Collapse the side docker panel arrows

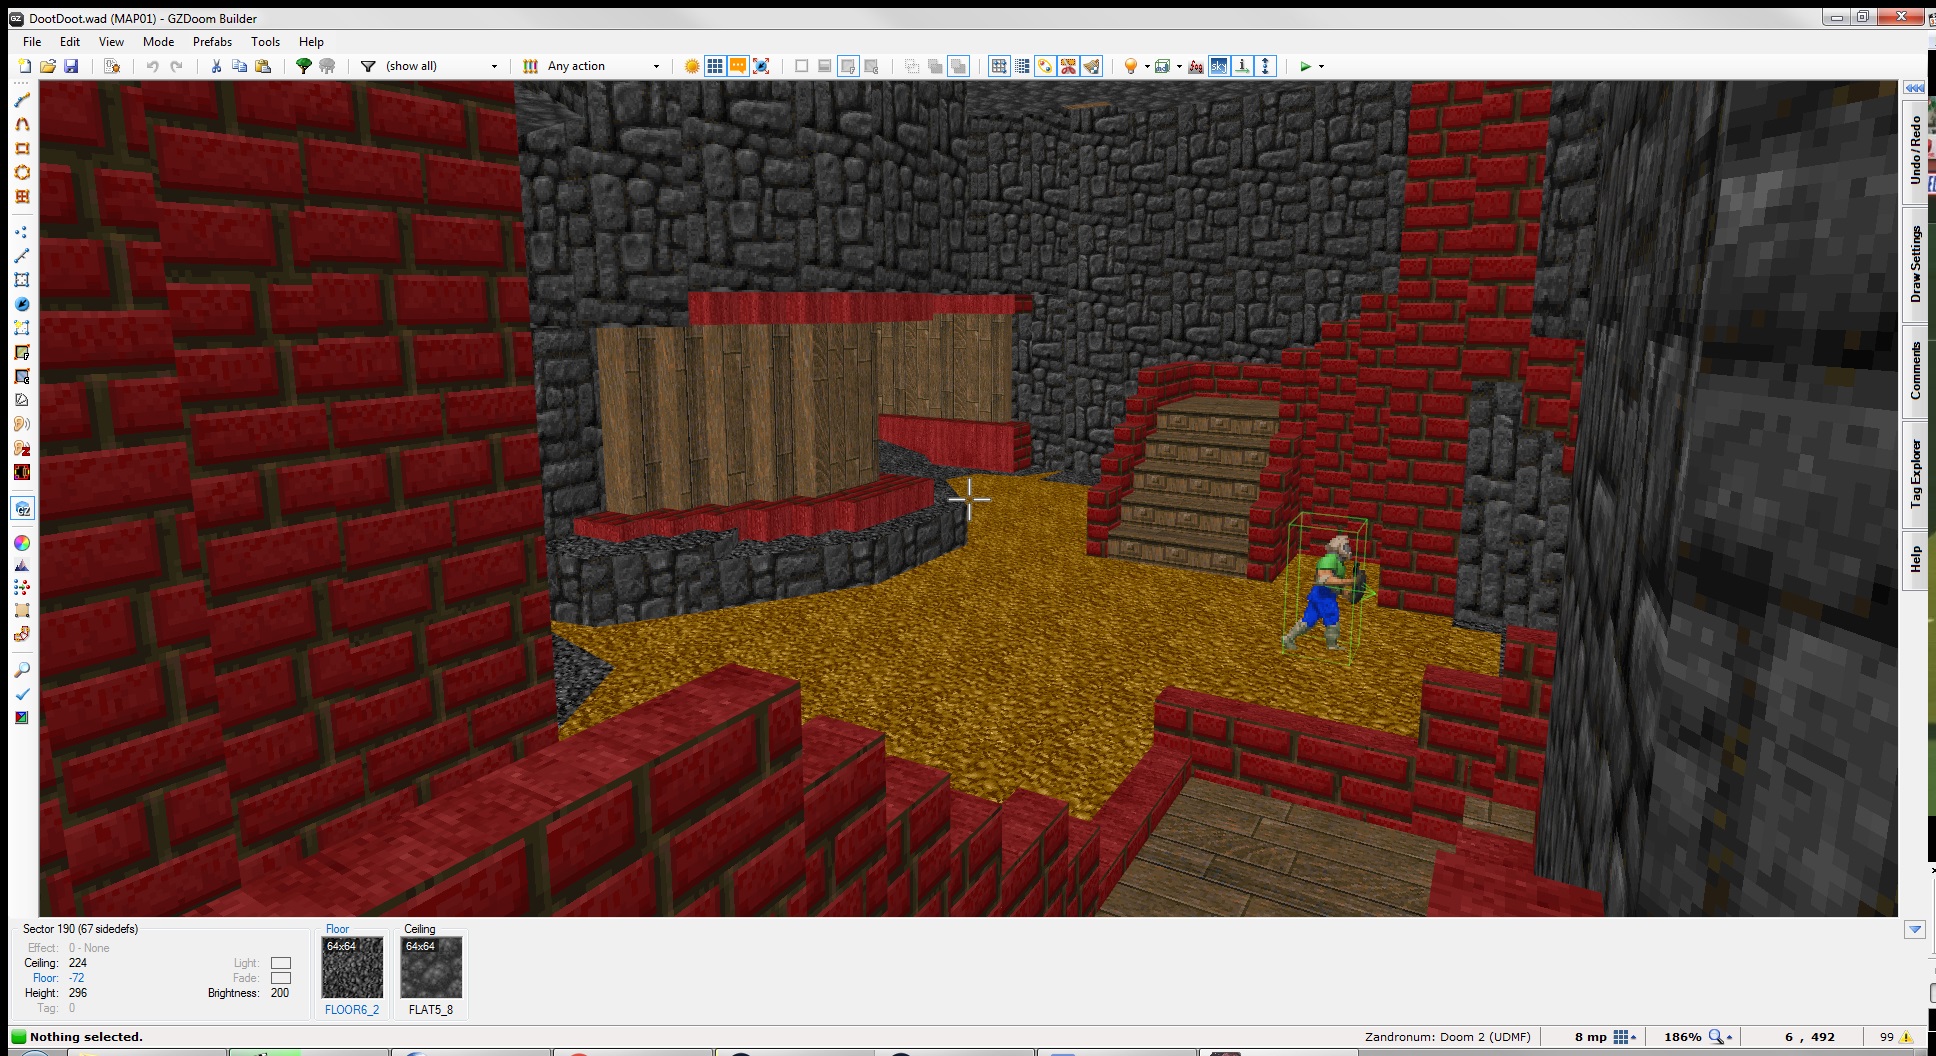[1914, 88]
